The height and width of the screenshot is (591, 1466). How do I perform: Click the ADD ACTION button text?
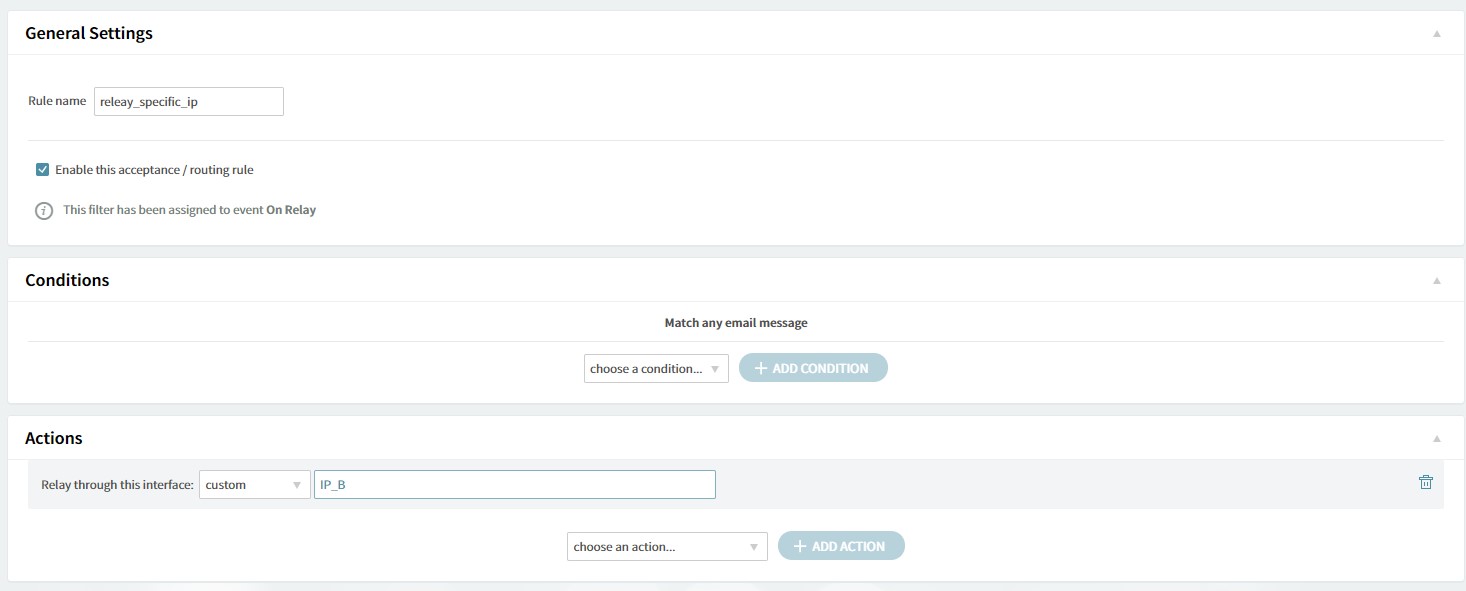848,546
